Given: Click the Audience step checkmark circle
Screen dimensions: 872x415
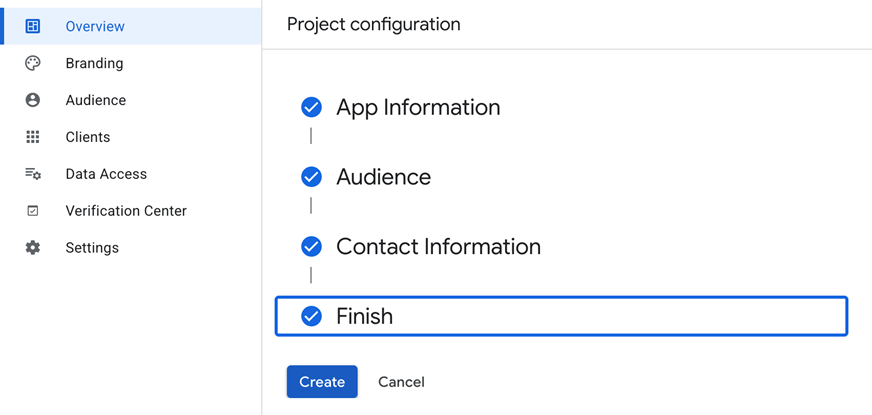Looking at the screenshot, I should pos(312,177).
